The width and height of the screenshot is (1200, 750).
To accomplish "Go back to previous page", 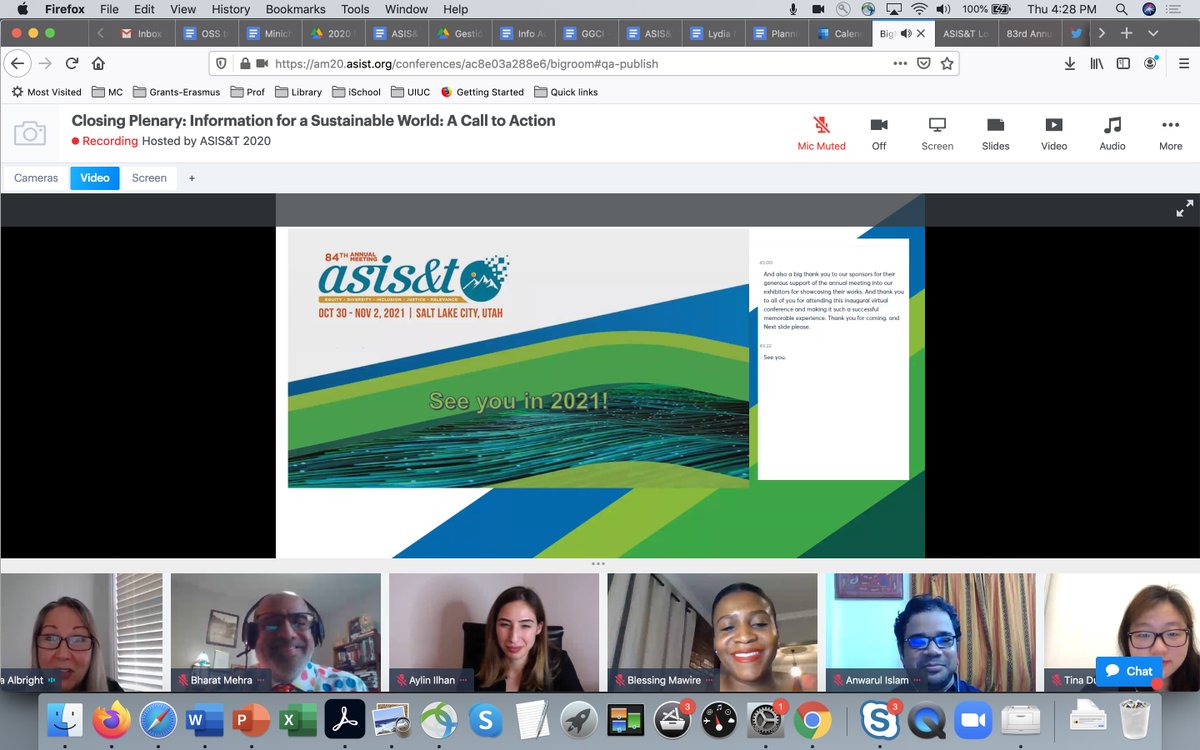I will coord(17,63).
